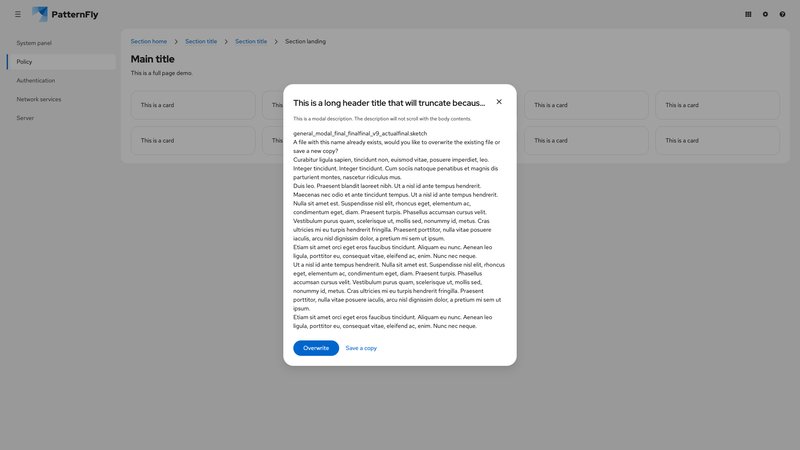Open the application launcher grid icon

(x=748, y=14)
